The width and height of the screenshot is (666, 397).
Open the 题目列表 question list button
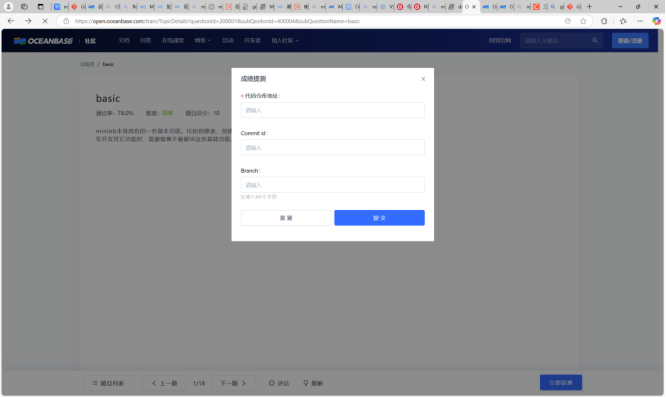pos(109,383)
